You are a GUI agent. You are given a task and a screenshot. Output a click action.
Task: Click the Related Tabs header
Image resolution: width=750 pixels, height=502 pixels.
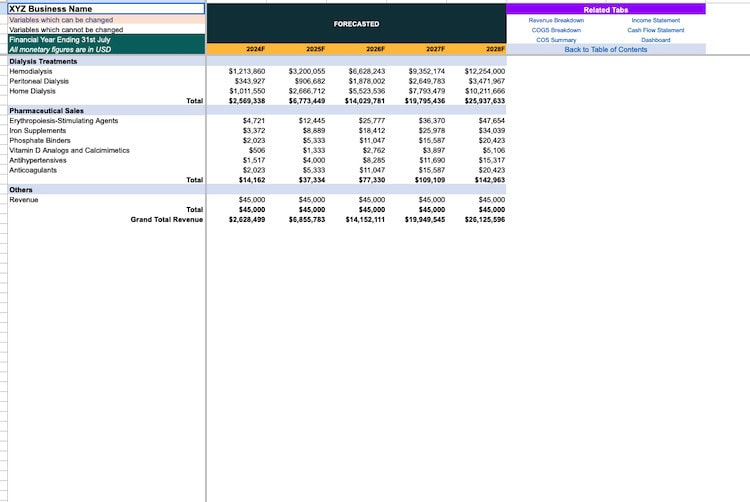[x=606, y=10]
